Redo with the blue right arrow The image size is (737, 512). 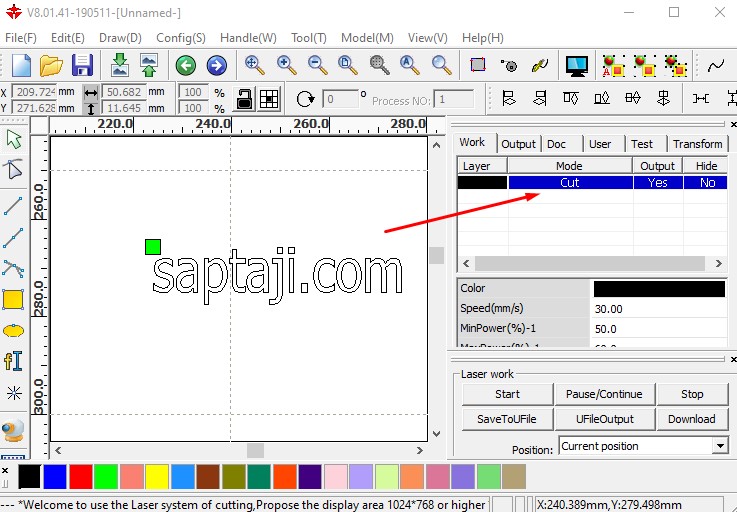(x=216, y=65)
